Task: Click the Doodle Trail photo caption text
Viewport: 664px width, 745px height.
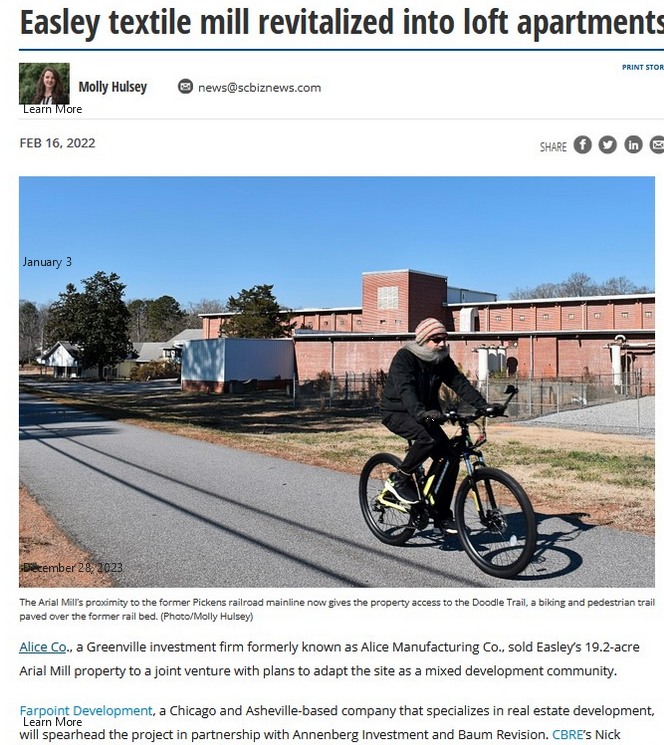Action: click(x=337, y=610)
